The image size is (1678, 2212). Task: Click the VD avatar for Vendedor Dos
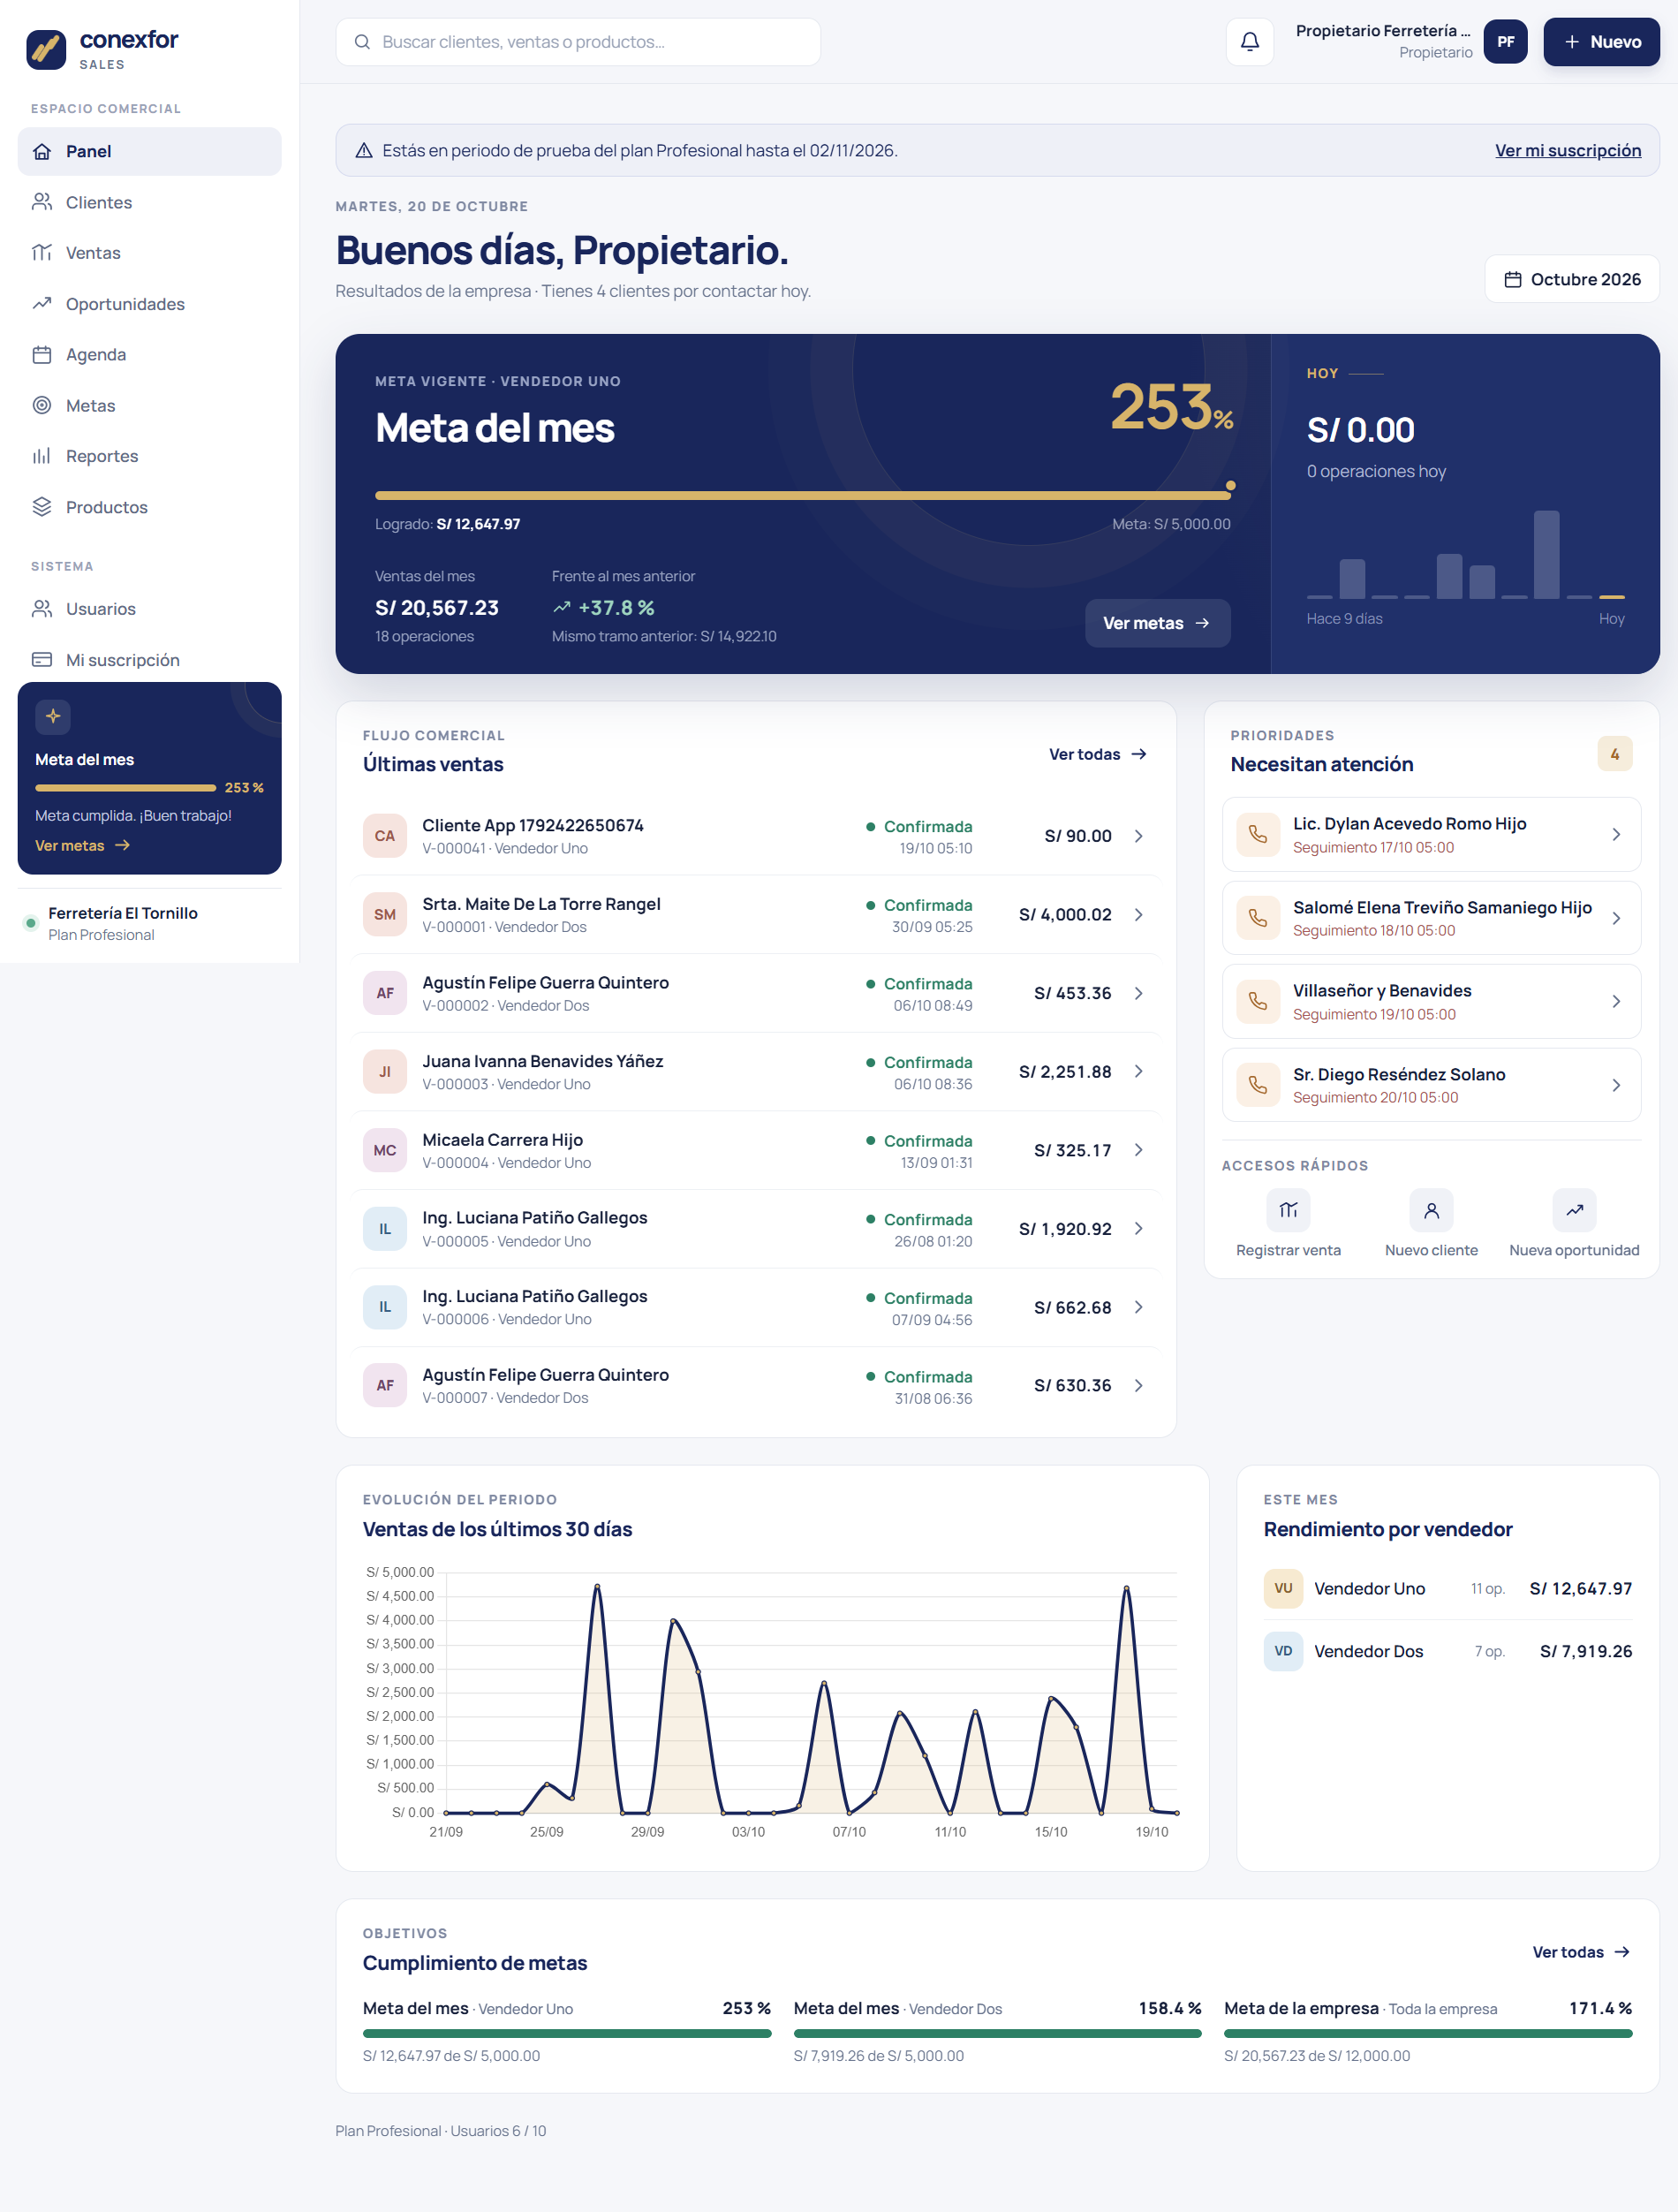coord(1283,1651)
